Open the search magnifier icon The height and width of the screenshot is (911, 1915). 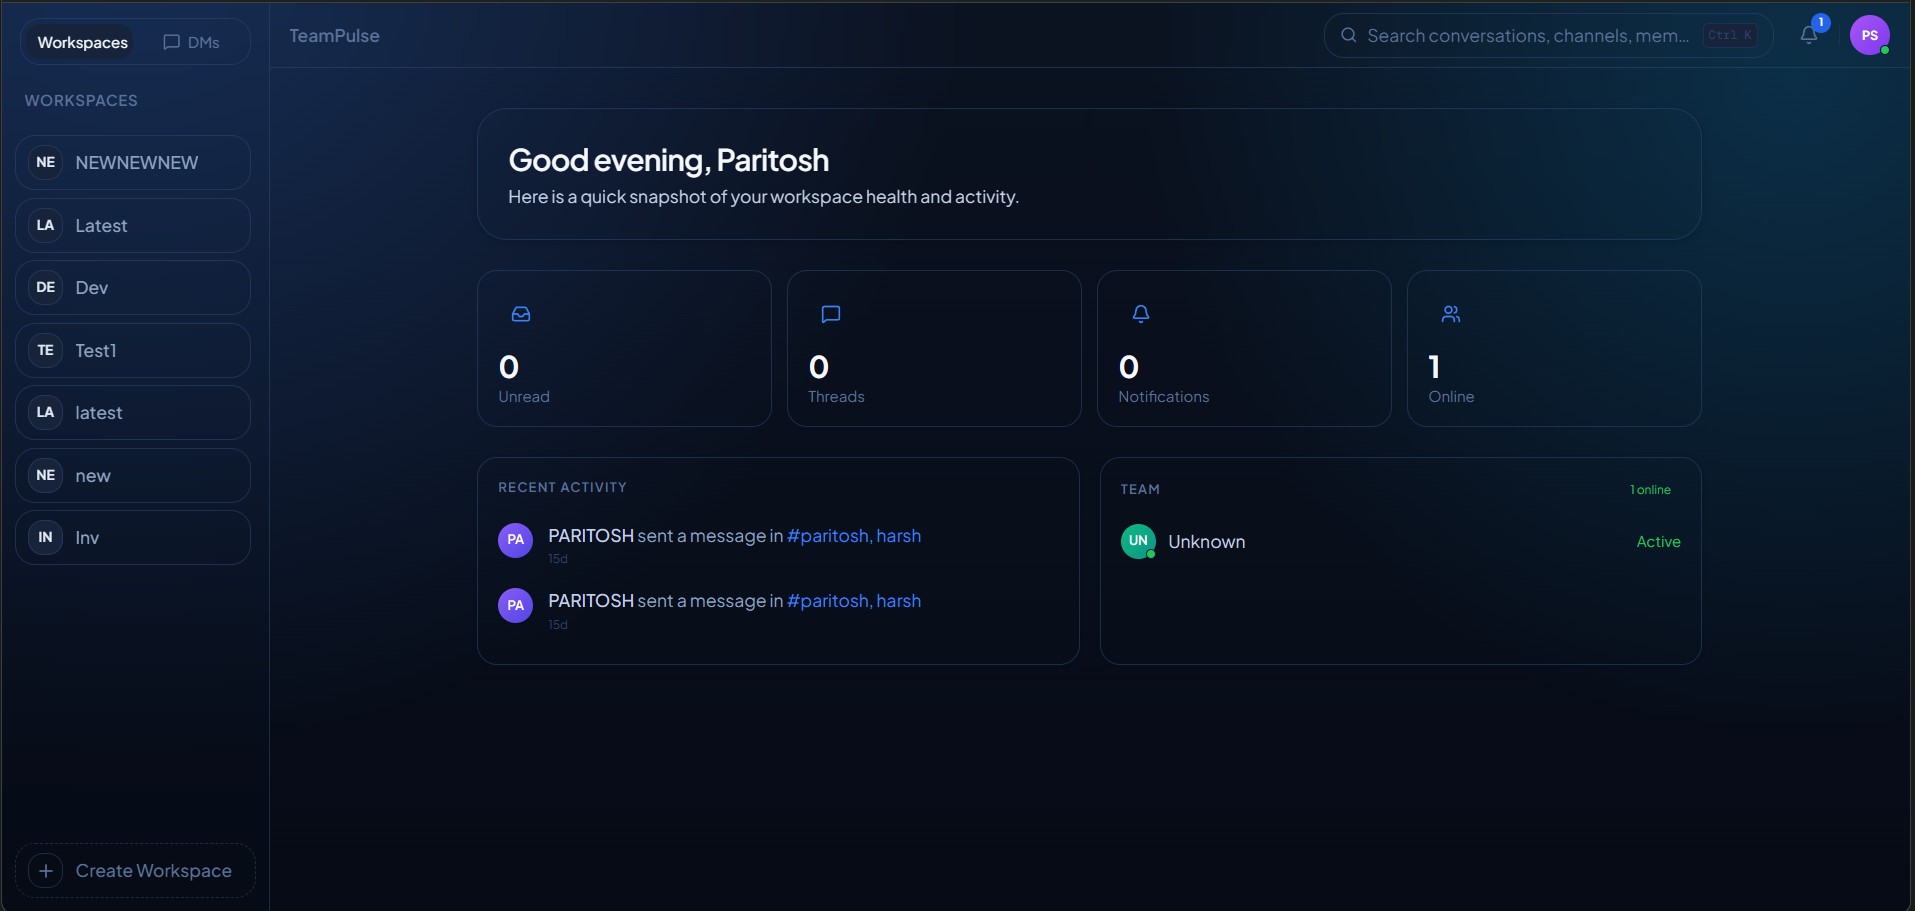click(x=1347, y=35)
